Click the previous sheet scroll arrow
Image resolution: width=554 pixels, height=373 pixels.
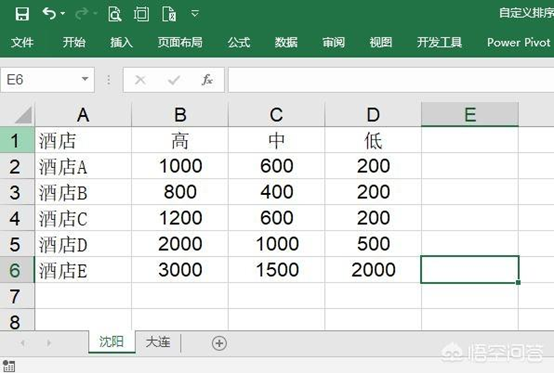23,343
